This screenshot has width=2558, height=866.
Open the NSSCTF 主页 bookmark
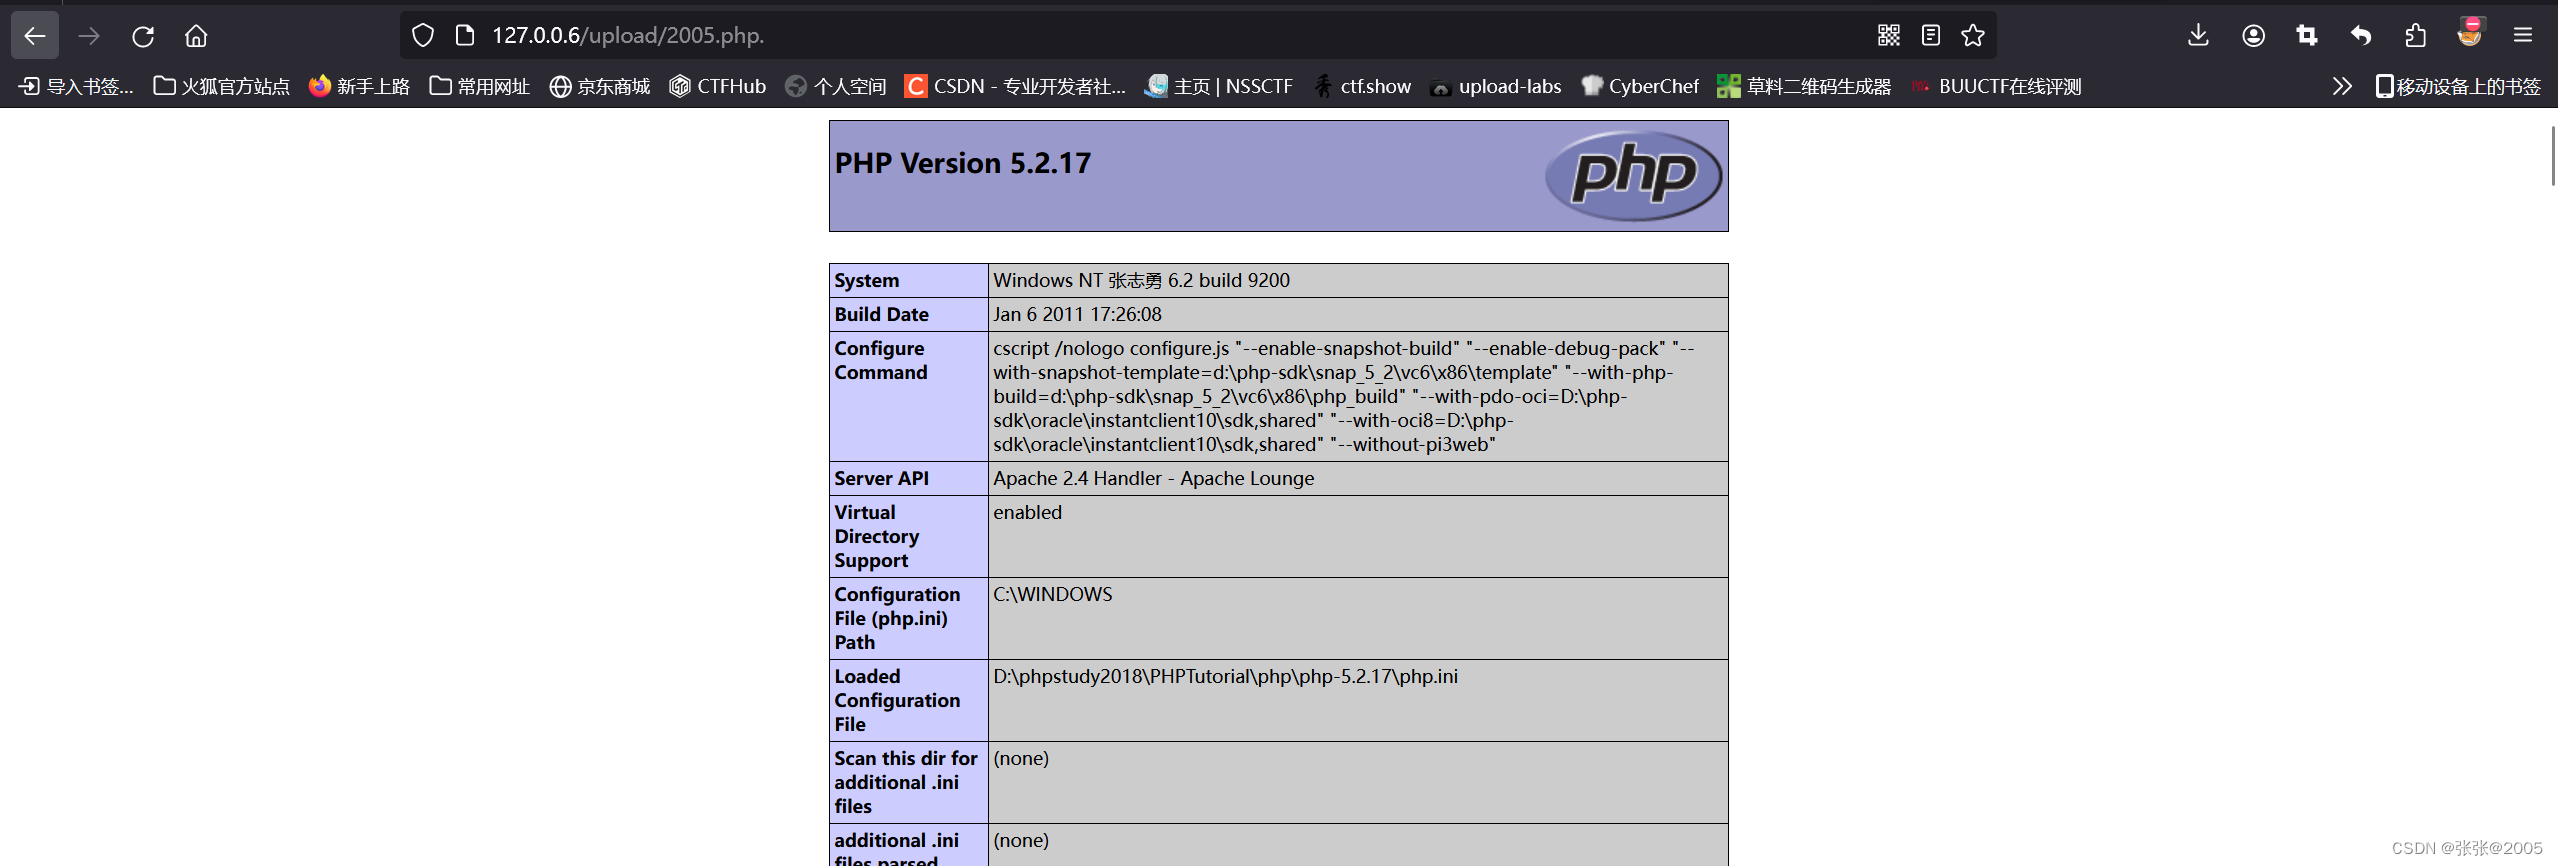coord(1219,87)
